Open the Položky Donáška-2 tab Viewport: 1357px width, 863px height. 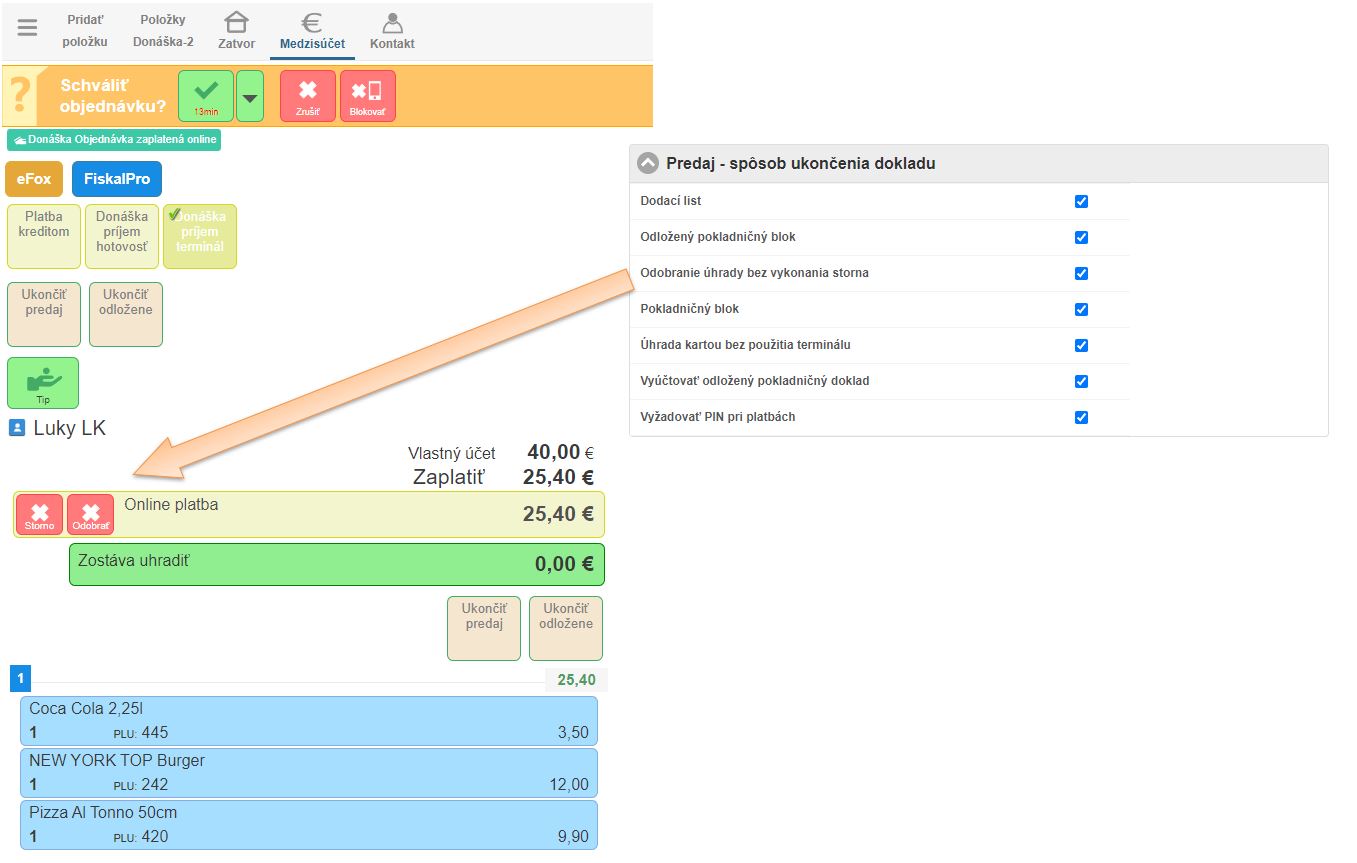point(163,31)
